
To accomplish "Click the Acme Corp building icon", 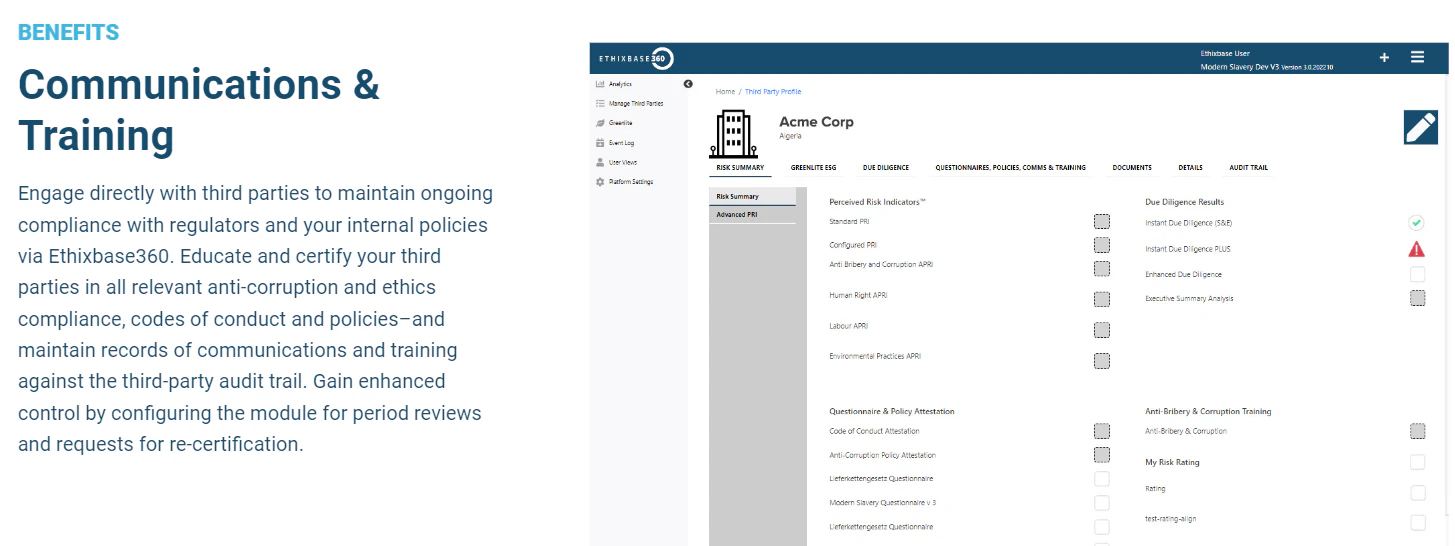I will click(735, 134).
